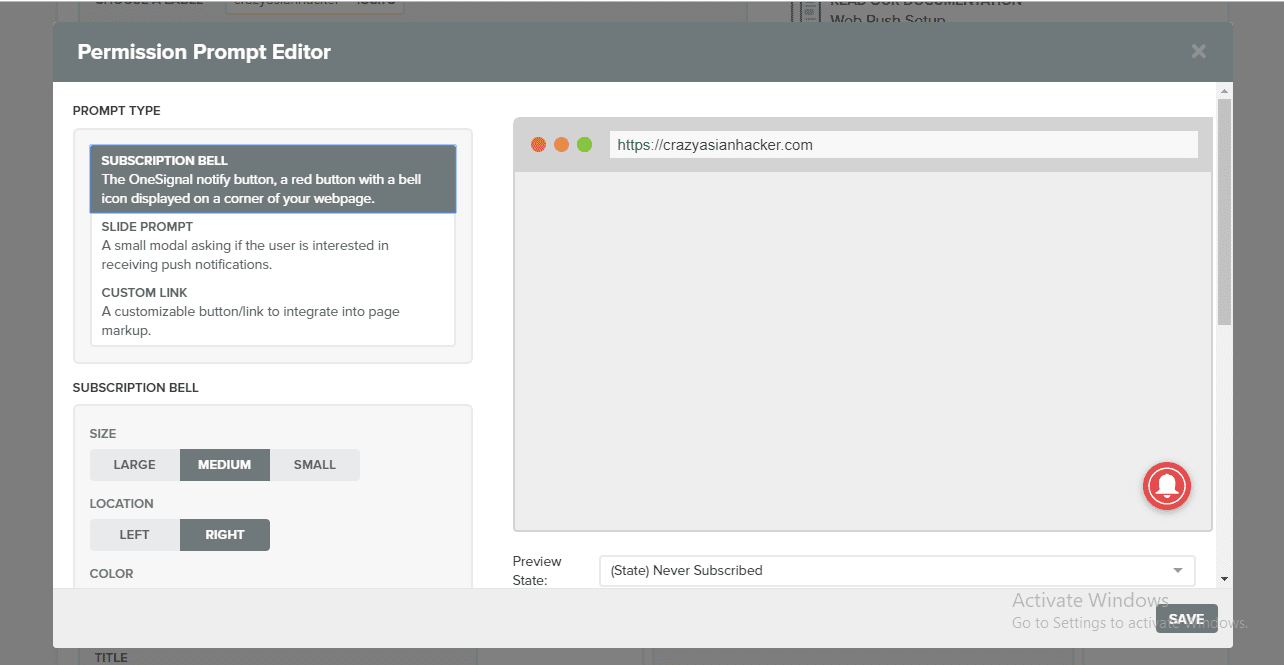Click the SAVE button
Image resolution: width=1284 pixels, height=665 pixels.
click(x=1186, y=618)
